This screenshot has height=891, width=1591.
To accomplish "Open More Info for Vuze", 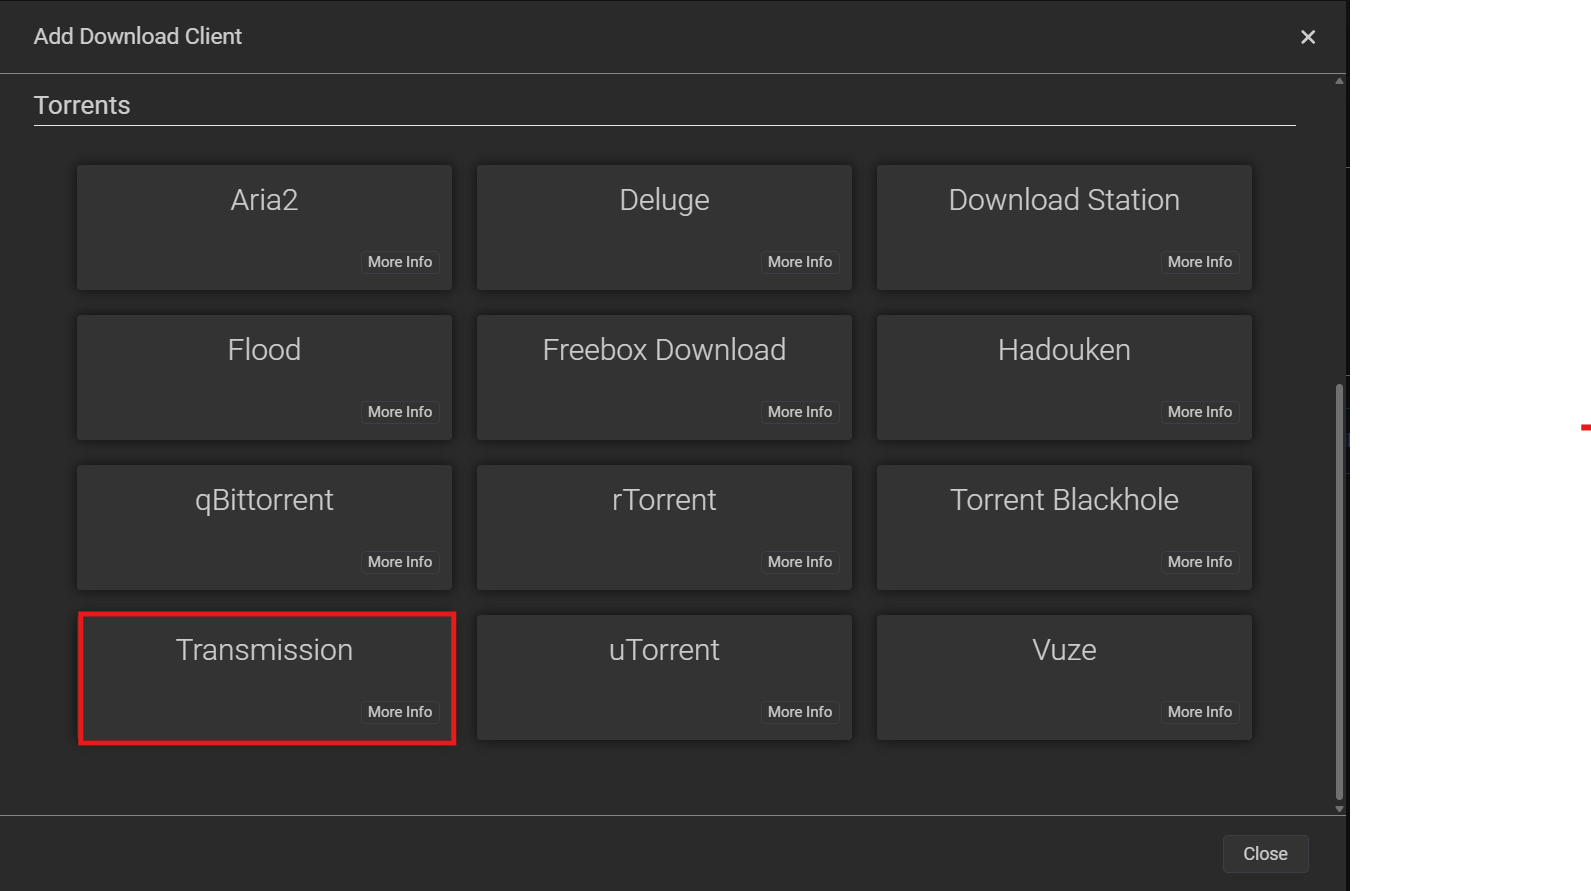I will (1200, 712).
